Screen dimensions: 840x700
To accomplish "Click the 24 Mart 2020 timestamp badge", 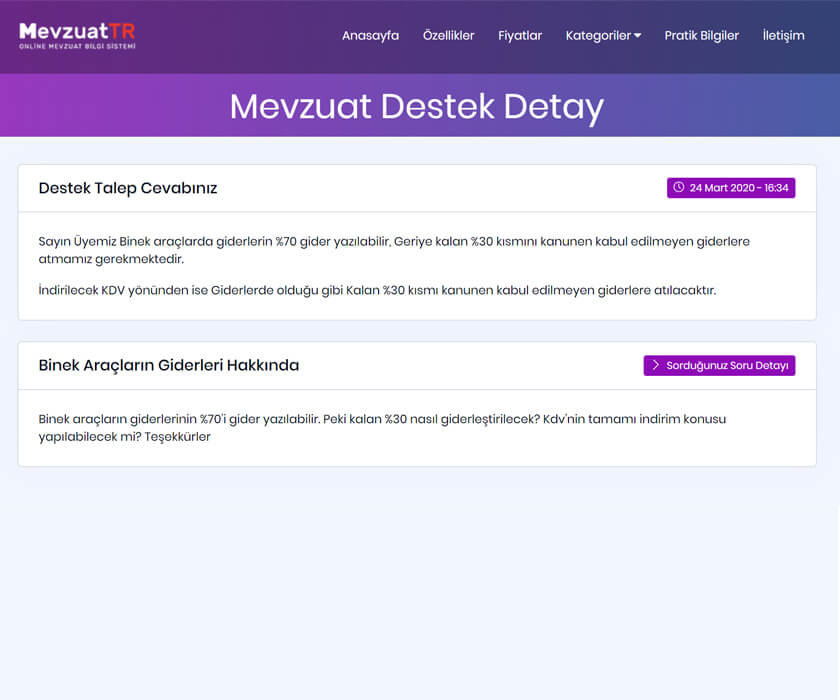I will pos(731,187).
